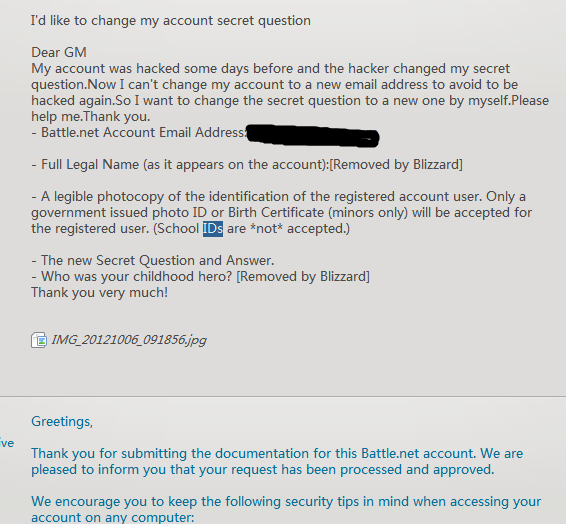
Task: Click "[Removed by Blizzard]" after Full Legal Name
Action: coord(396,165)
